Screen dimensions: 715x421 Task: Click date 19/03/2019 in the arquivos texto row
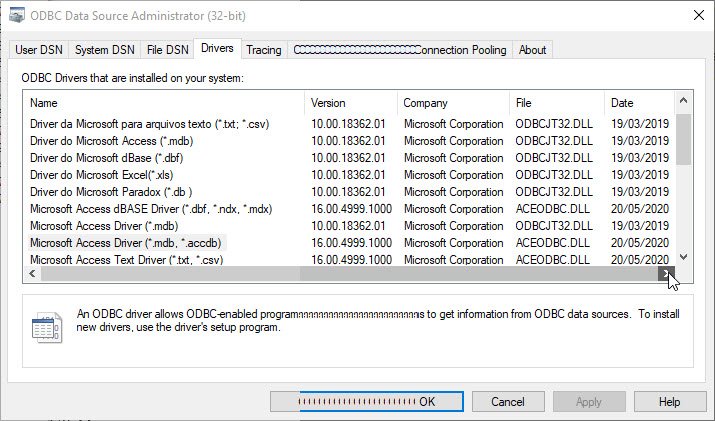point(640,124)
